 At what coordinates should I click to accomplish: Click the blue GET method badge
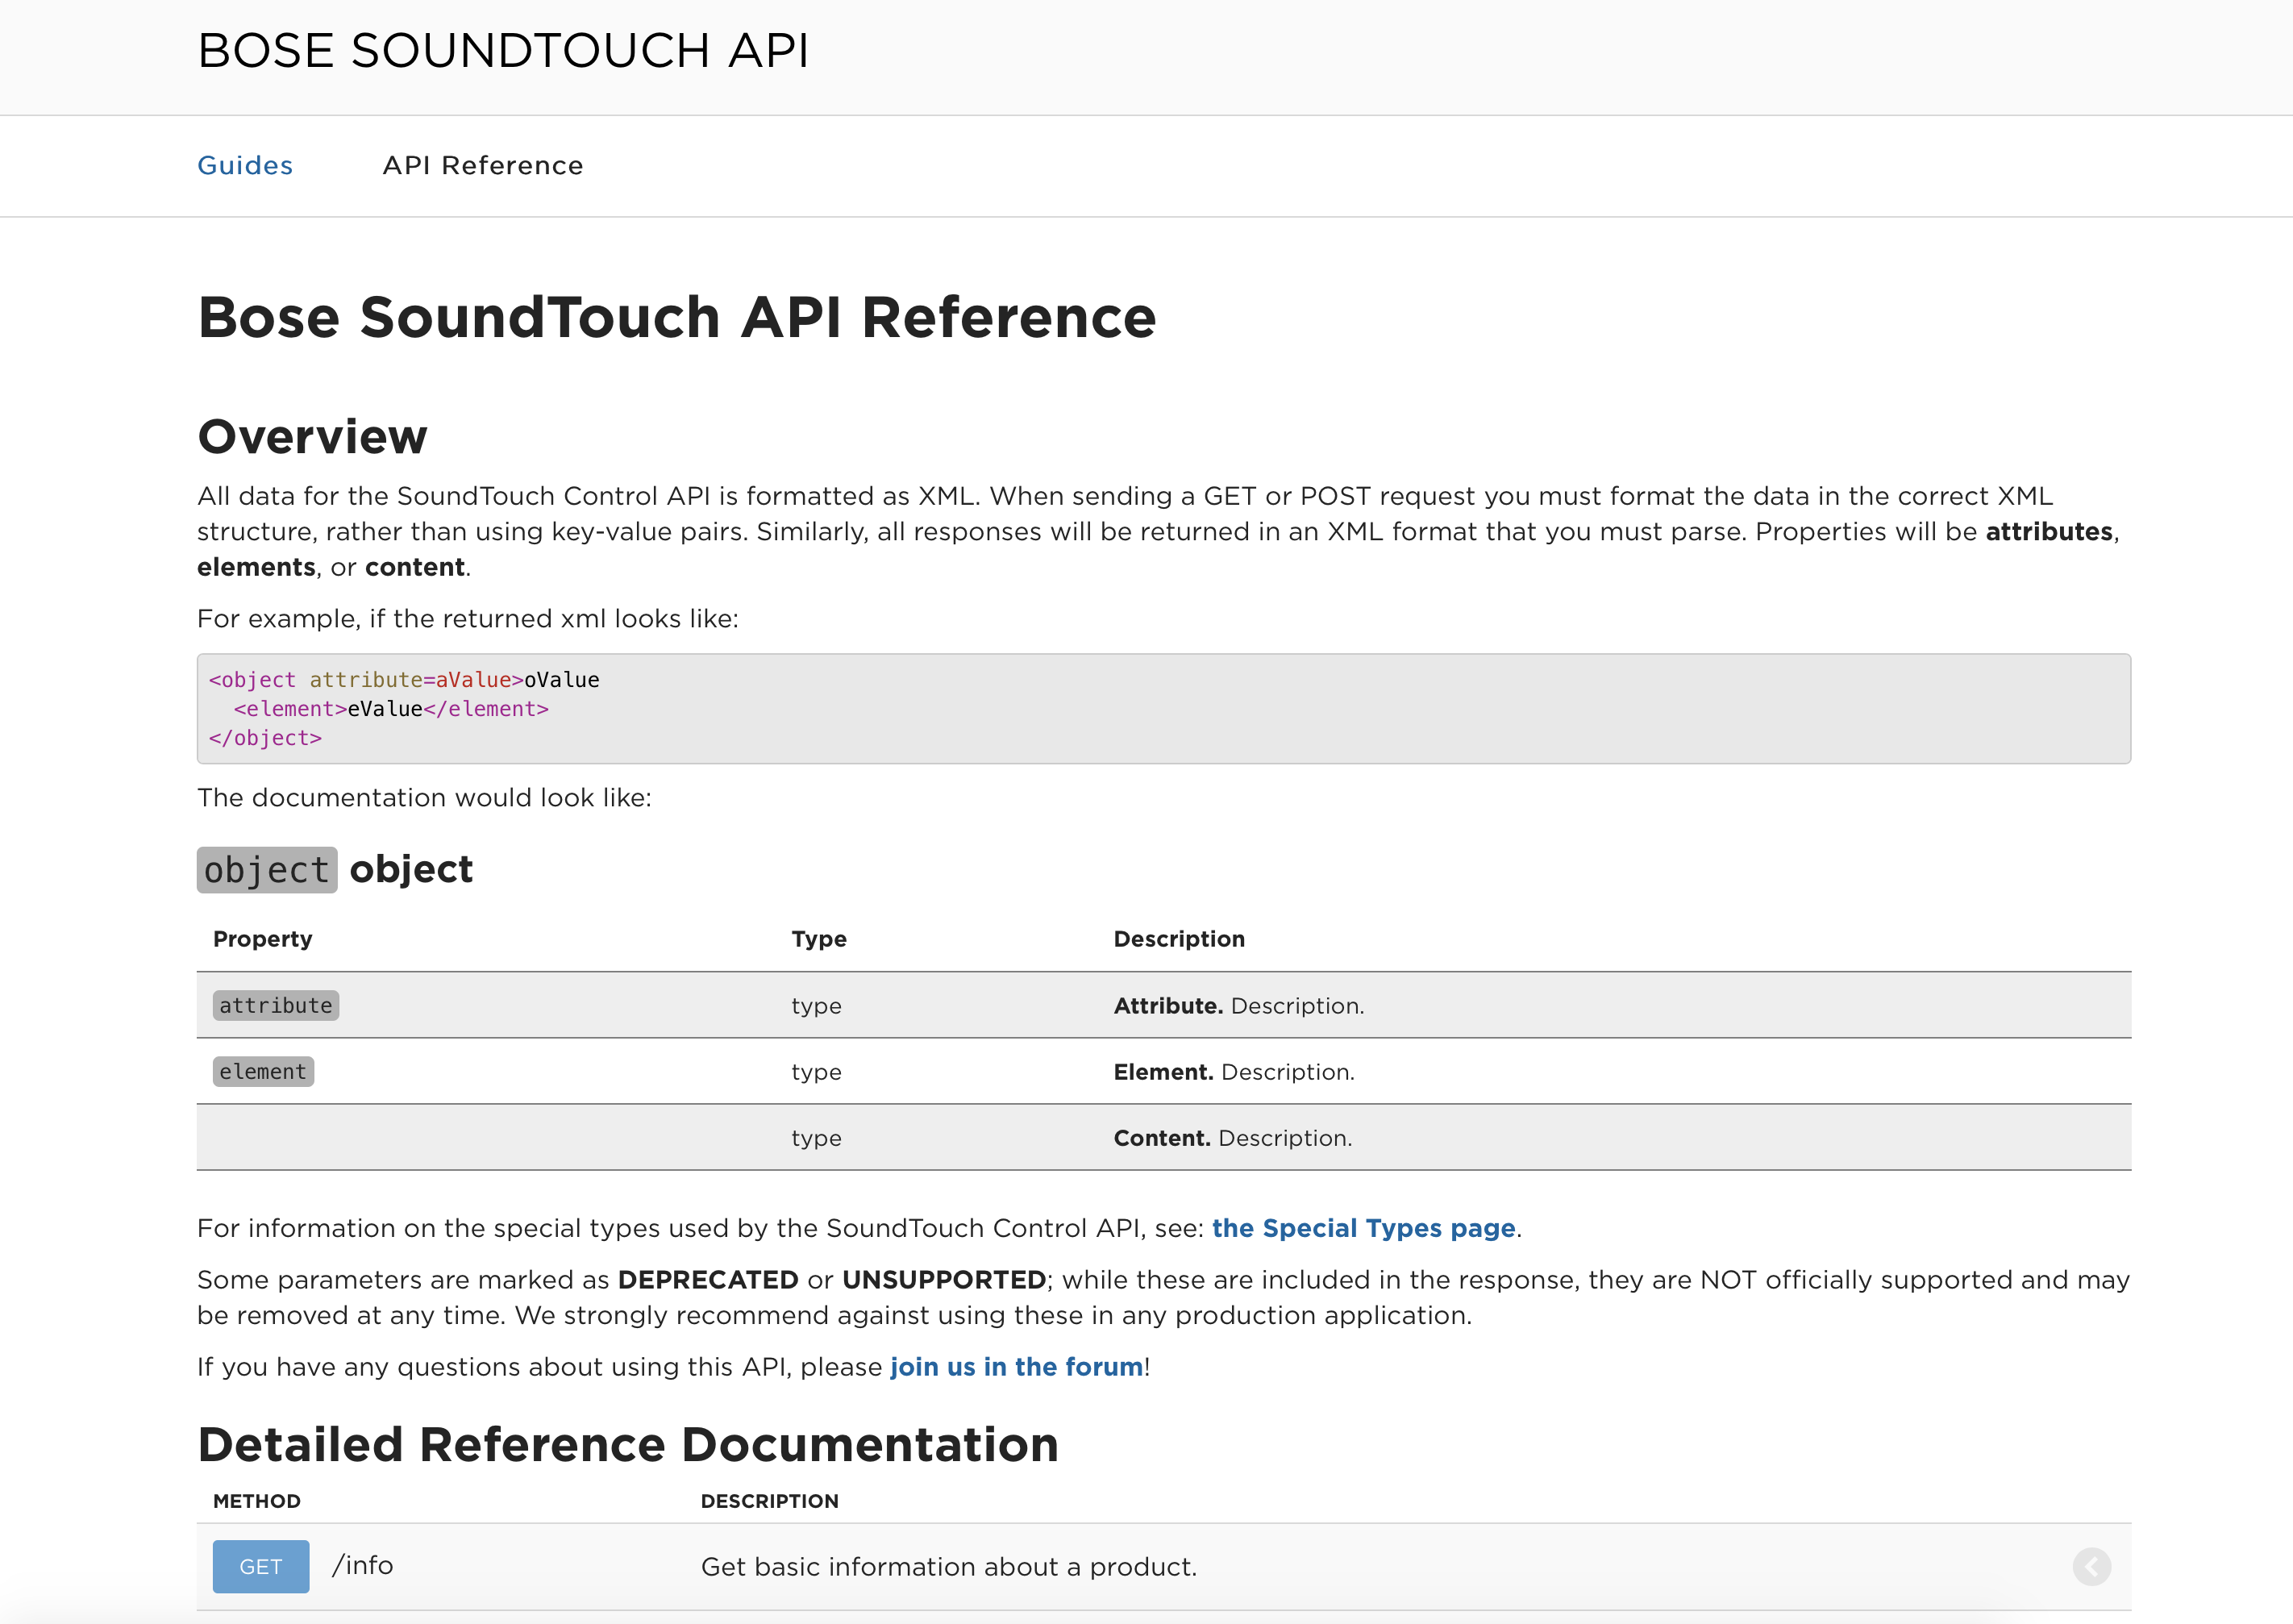tap(260, 1566)
